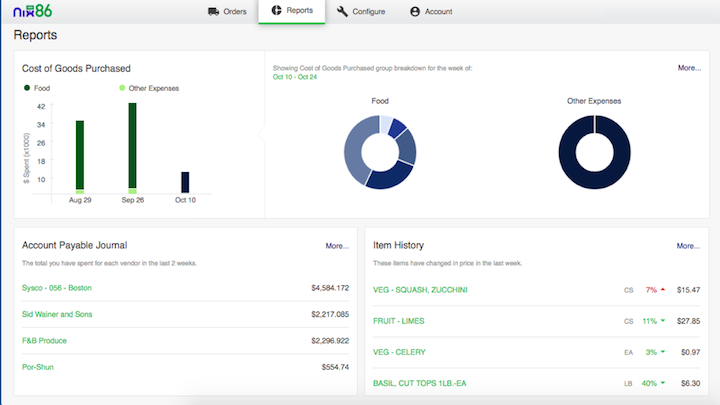Click the 7% price change value
This screenshot has width=720, height=405.
point(651,290)
